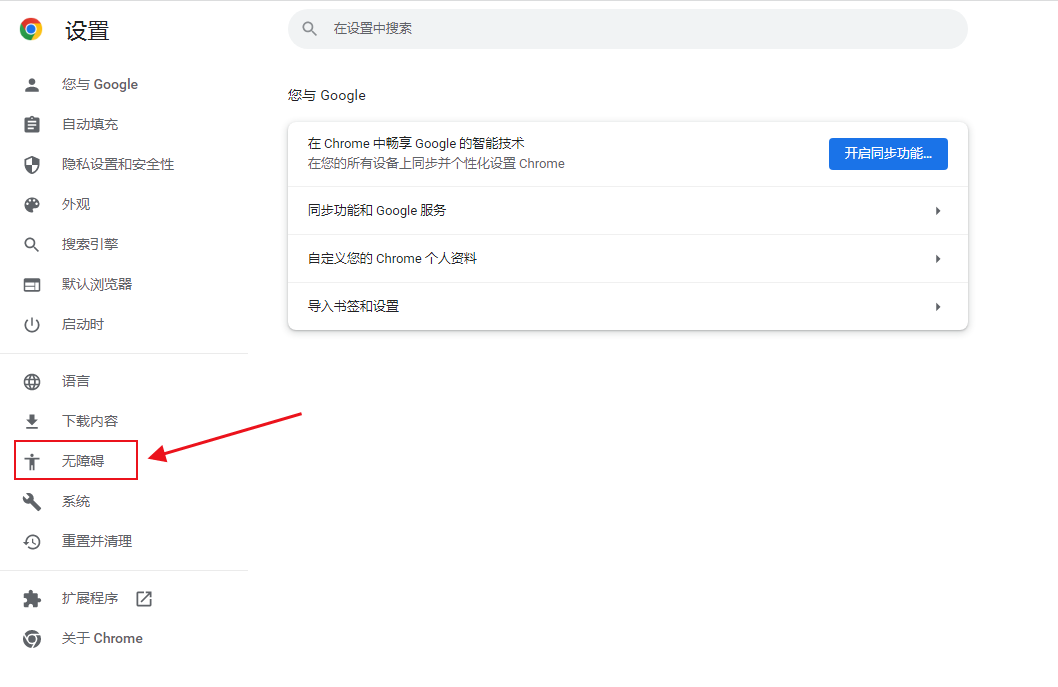This screenshot has height=687, width=1058.
Task: Click the Chrome logo next to 设置
Action: tap(31, 30)
